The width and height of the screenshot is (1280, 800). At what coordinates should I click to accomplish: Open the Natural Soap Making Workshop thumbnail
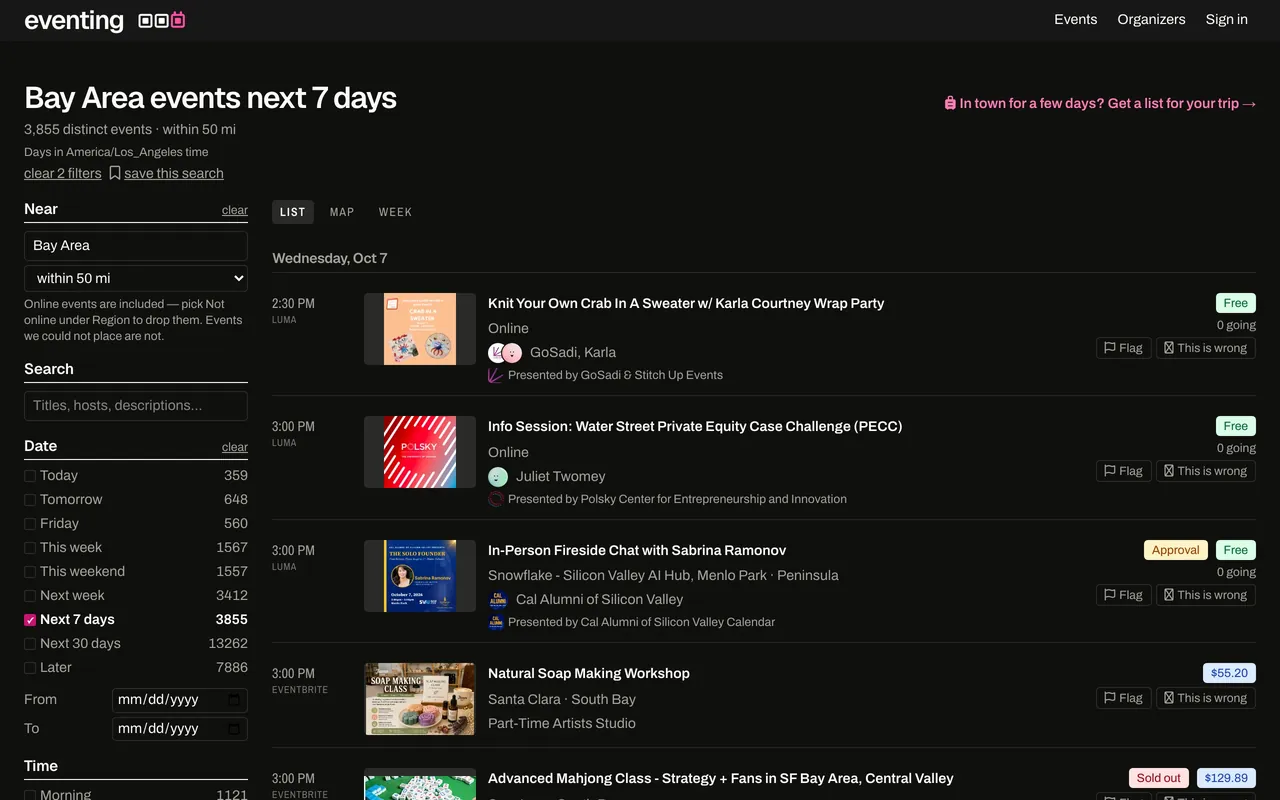pos(420,699)
